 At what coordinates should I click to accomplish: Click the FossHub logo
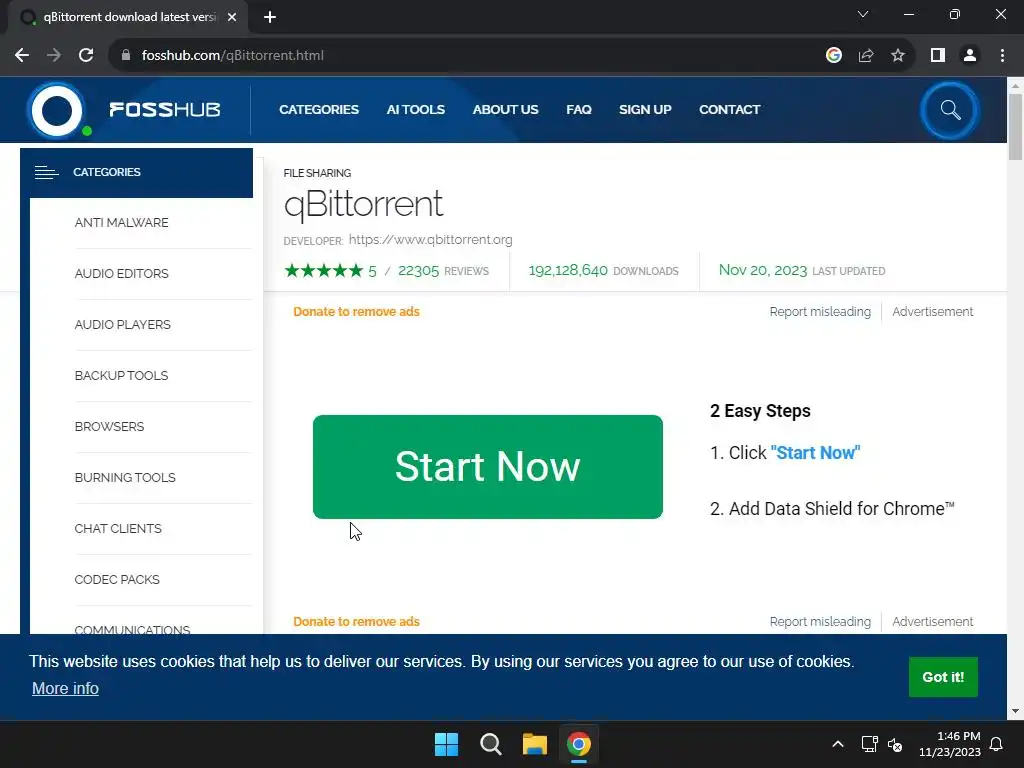(124, 110)
